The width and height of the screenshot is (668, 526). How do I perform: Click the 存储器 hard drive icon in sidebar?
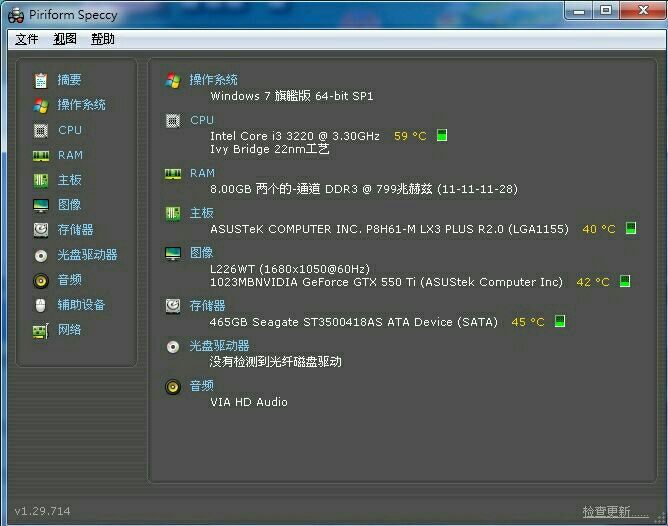(x=41, y=230)
